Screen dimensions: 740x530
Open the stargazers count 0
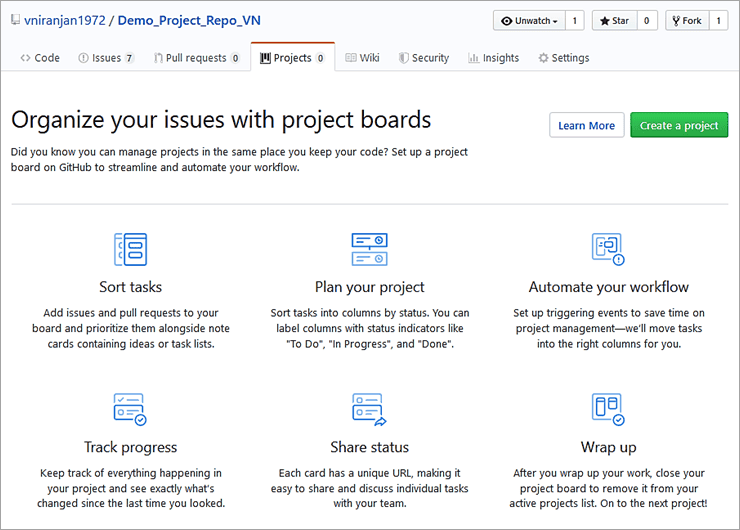click(x=647, y=21)
